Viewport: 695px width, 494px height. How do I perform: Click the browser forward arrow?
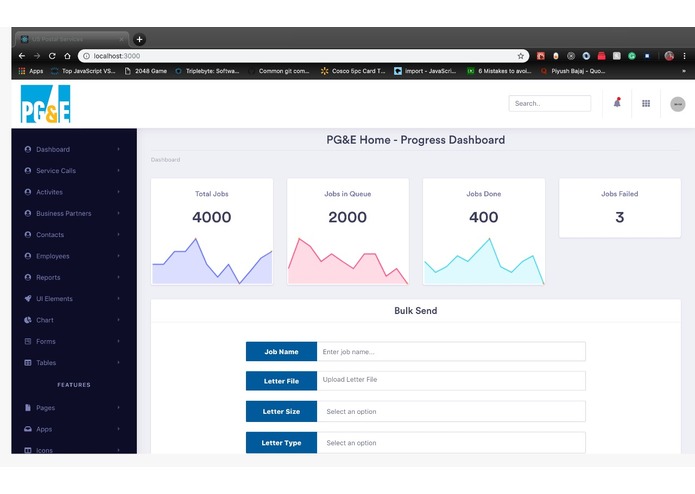pyautogui.click(x=37, y=56)
